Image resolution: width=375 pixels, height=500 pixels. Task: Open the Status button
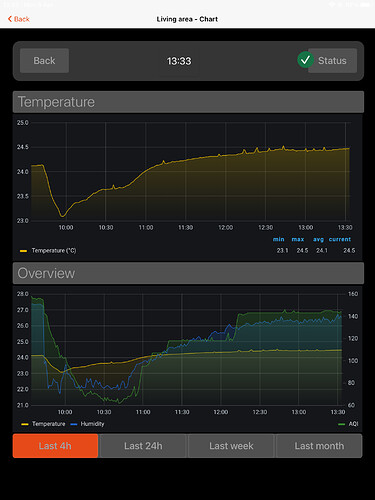click(x=332, y=61)
